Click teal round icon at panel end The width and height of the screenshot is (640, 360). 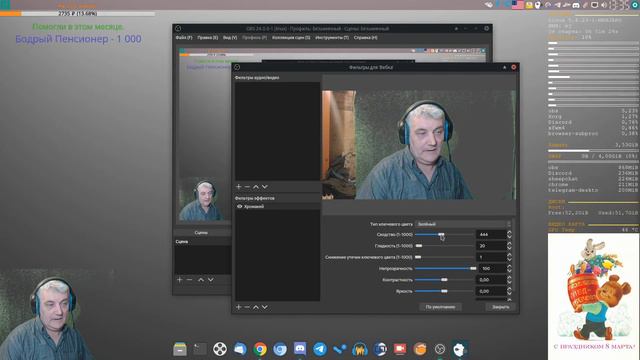[x=636, y=5]
